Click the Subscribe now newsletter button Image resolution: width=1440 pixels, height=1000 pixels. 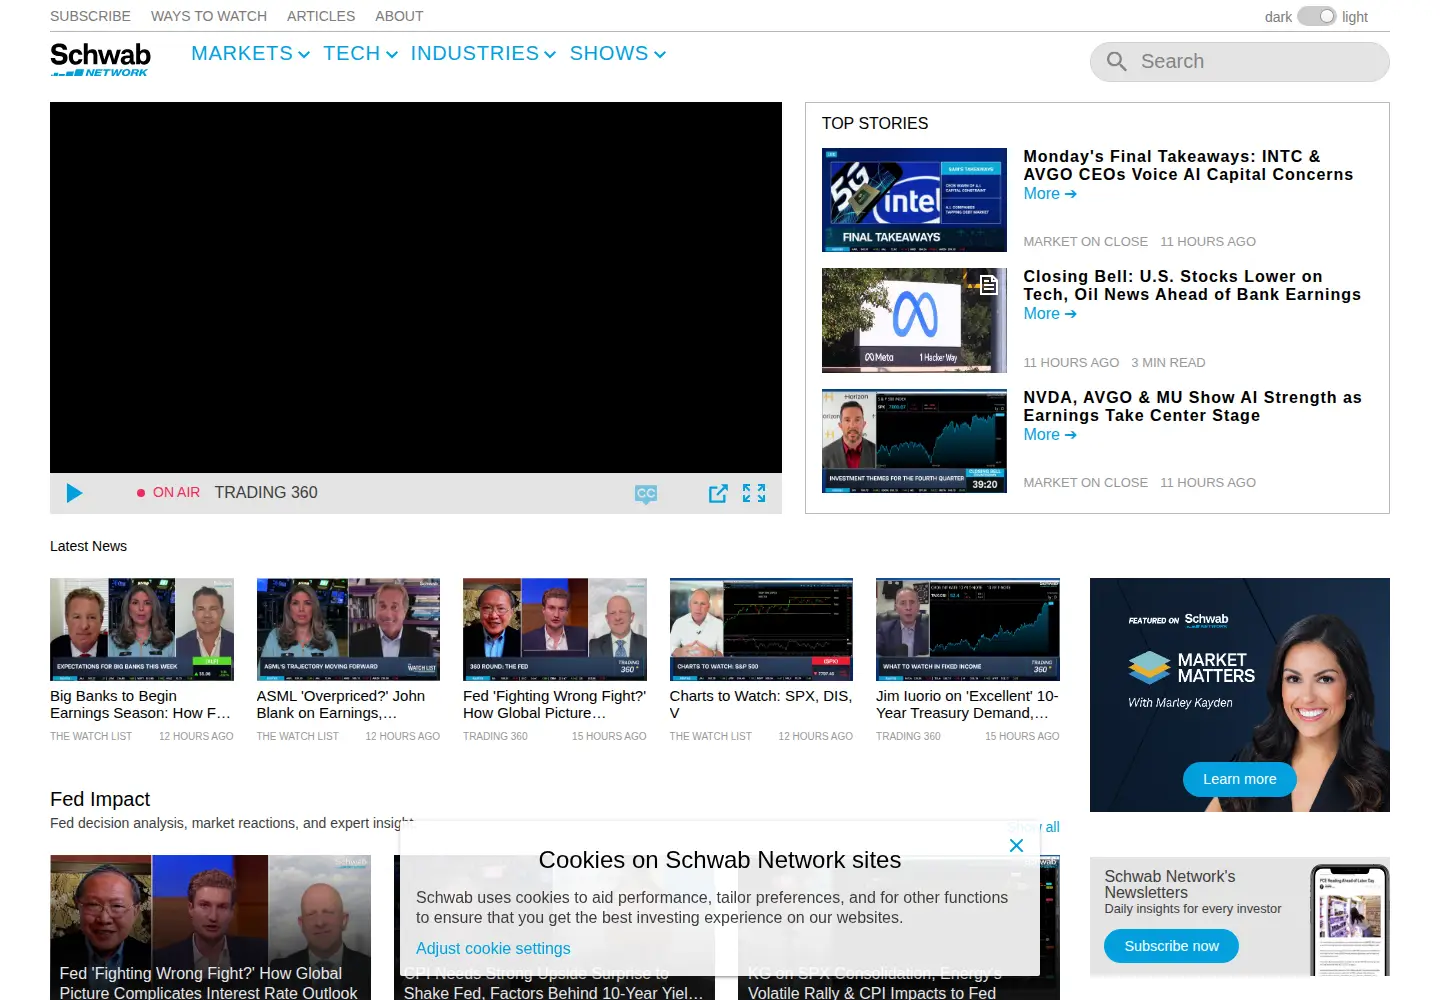1171,946
